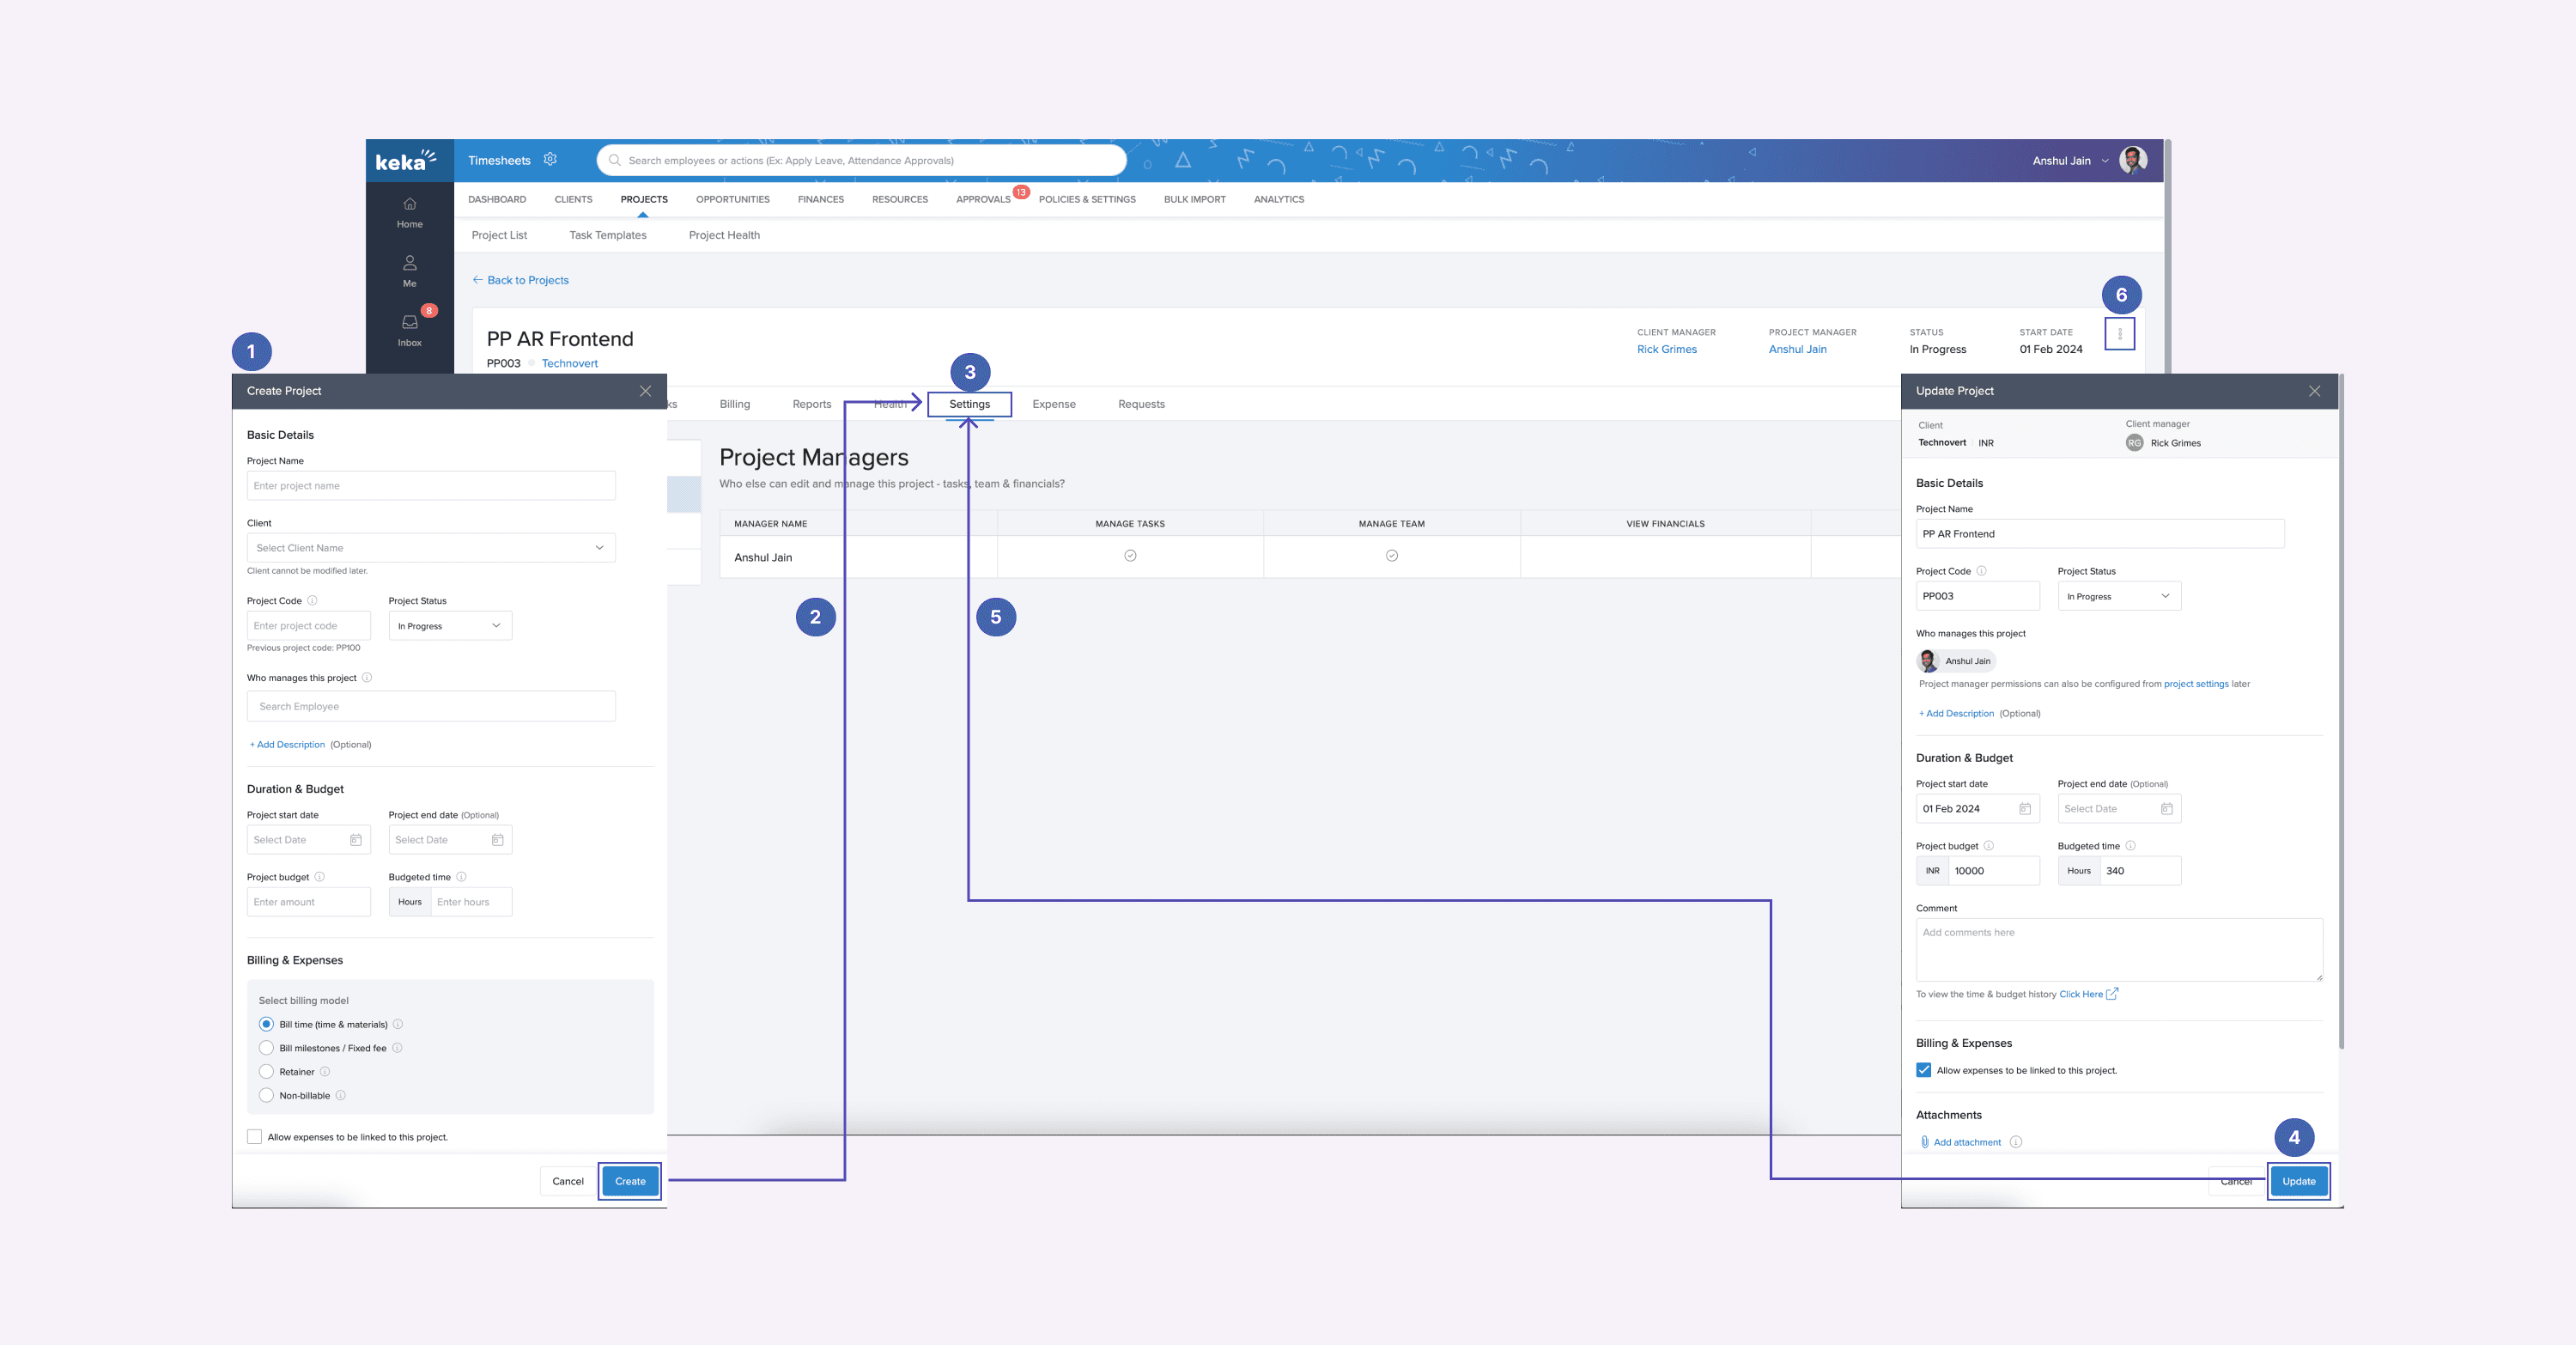Cancel the Create Project dialog
The height and width of the screenshot is (1345, 2576).
click(568, 1181)
